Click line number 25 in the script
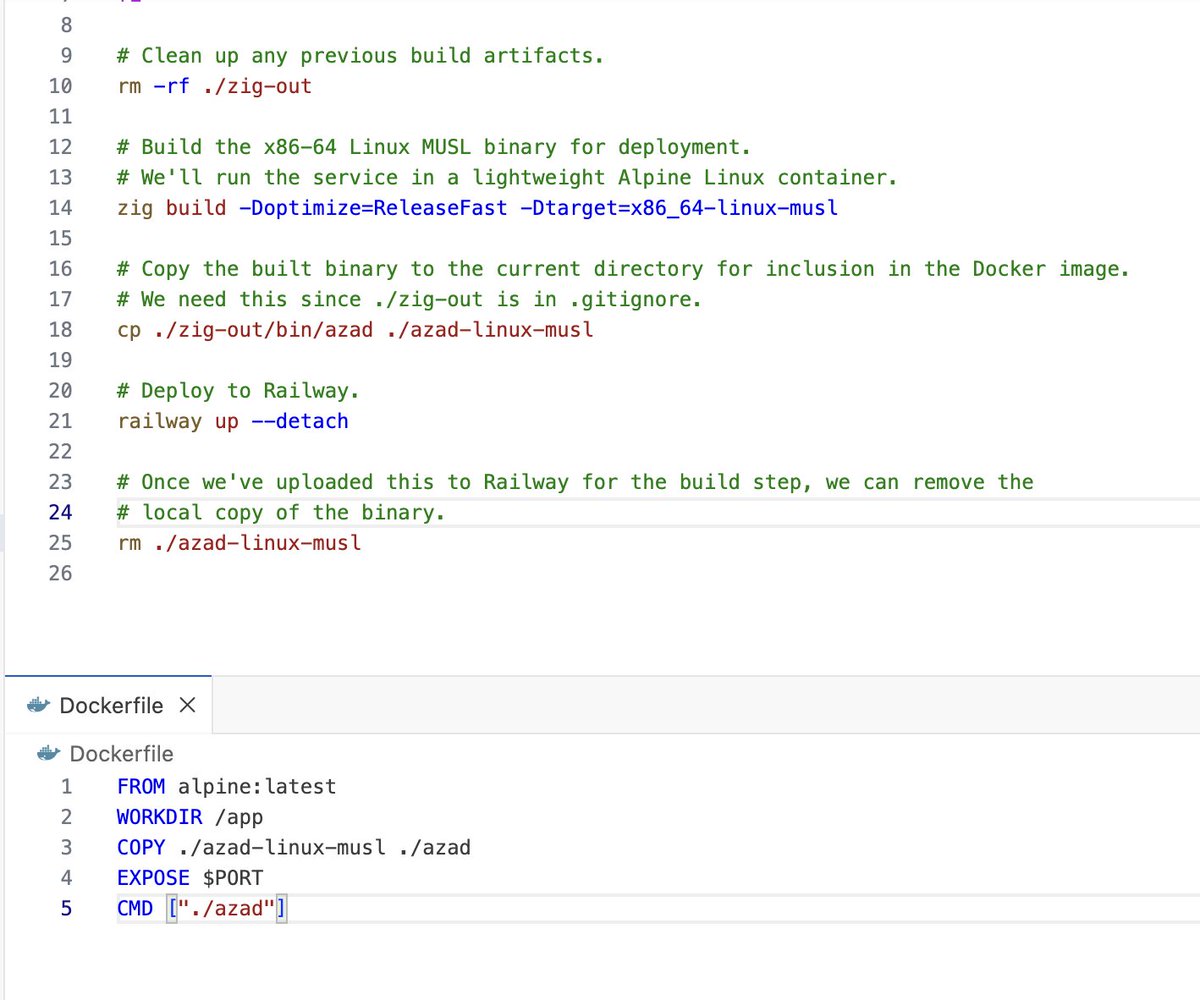 (60, 543)
